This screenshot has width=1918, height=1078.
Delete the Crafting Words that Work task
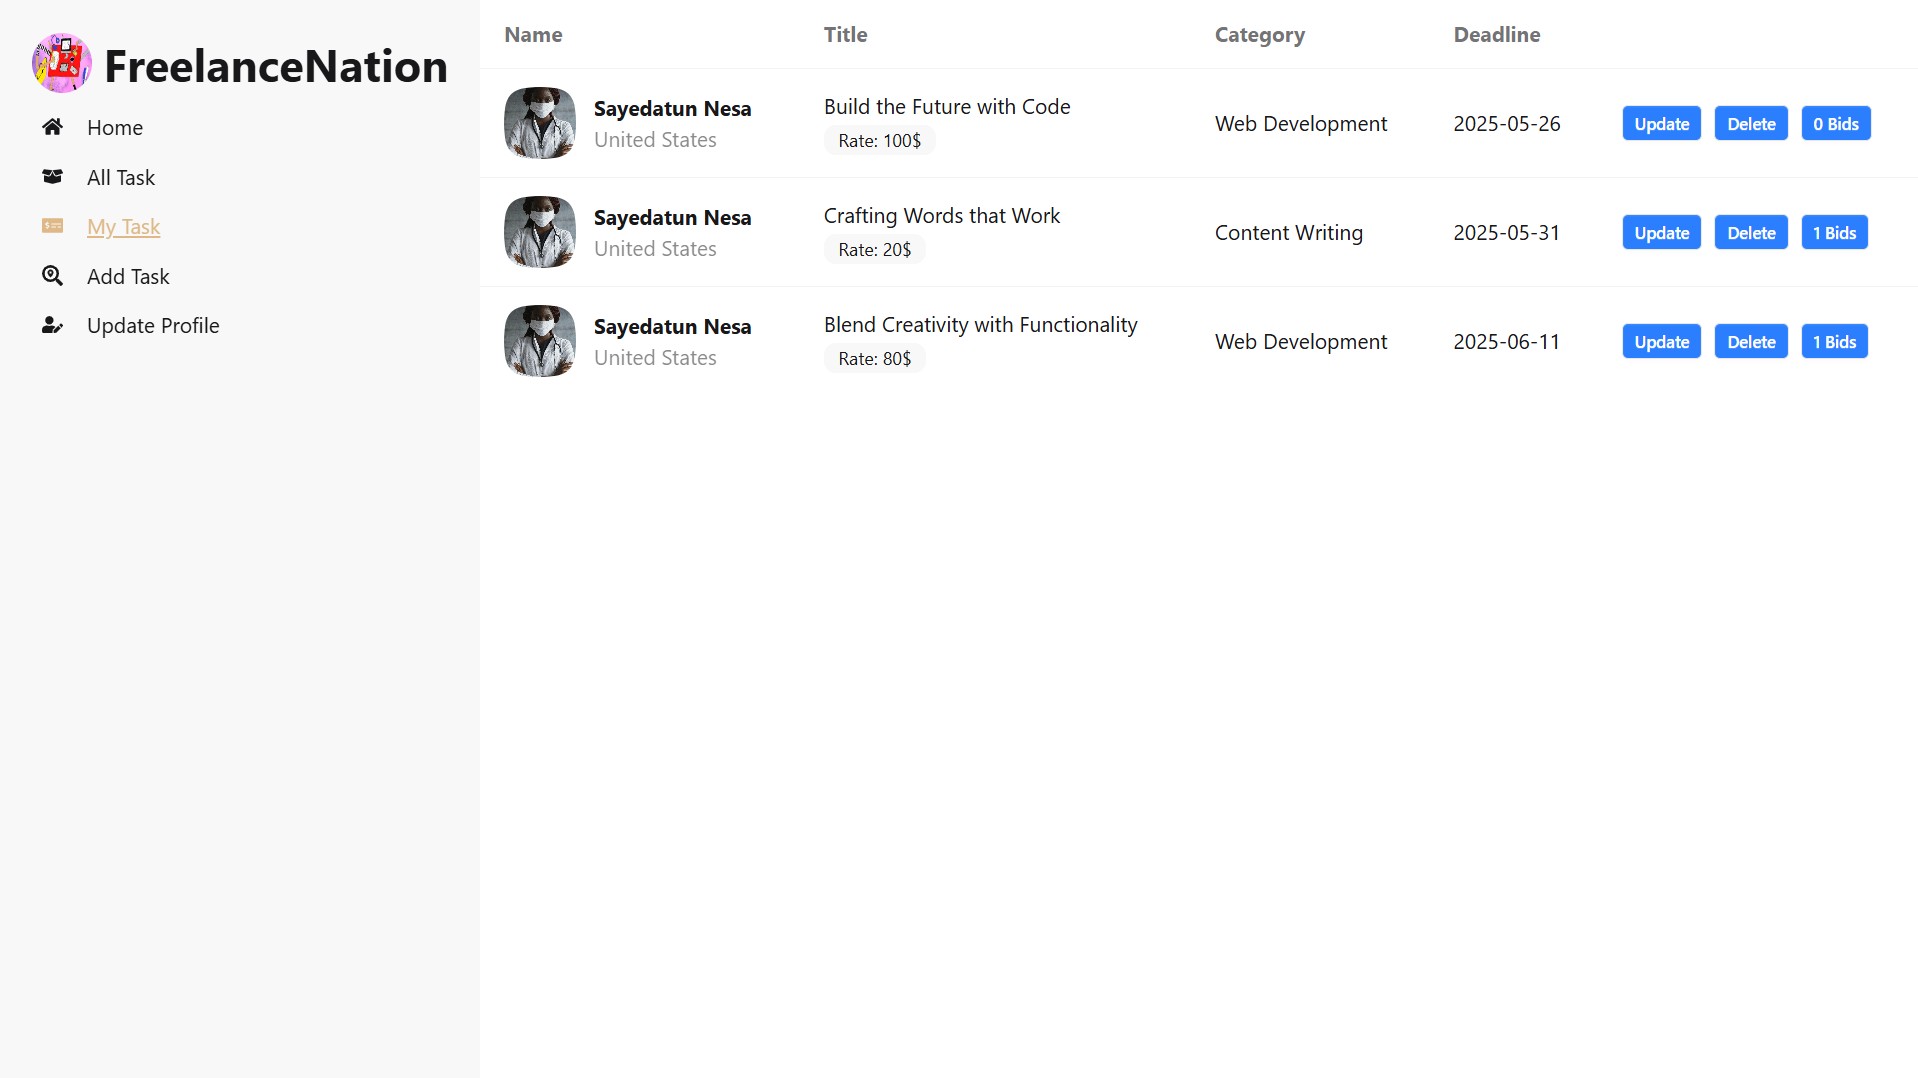[x=1751, y=233]
